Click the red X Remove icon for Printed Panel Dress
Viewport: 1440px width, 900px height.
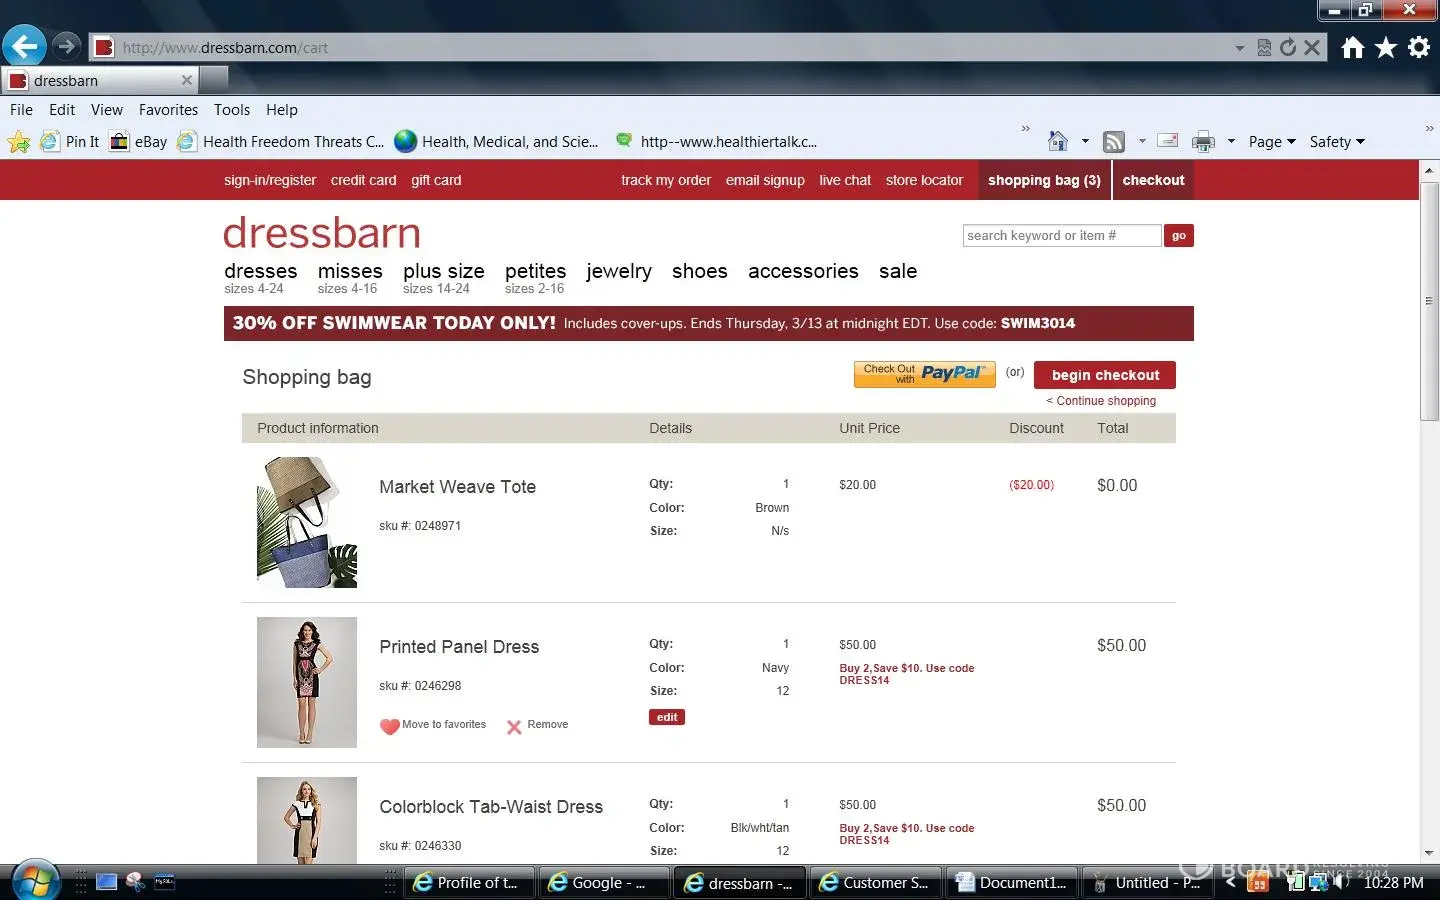pyautogui.click(x=514, y=727)
